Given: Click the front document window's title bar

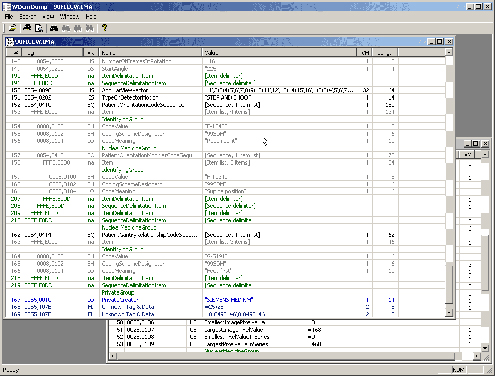Looking at the screenshot, I should click(229, 42).
